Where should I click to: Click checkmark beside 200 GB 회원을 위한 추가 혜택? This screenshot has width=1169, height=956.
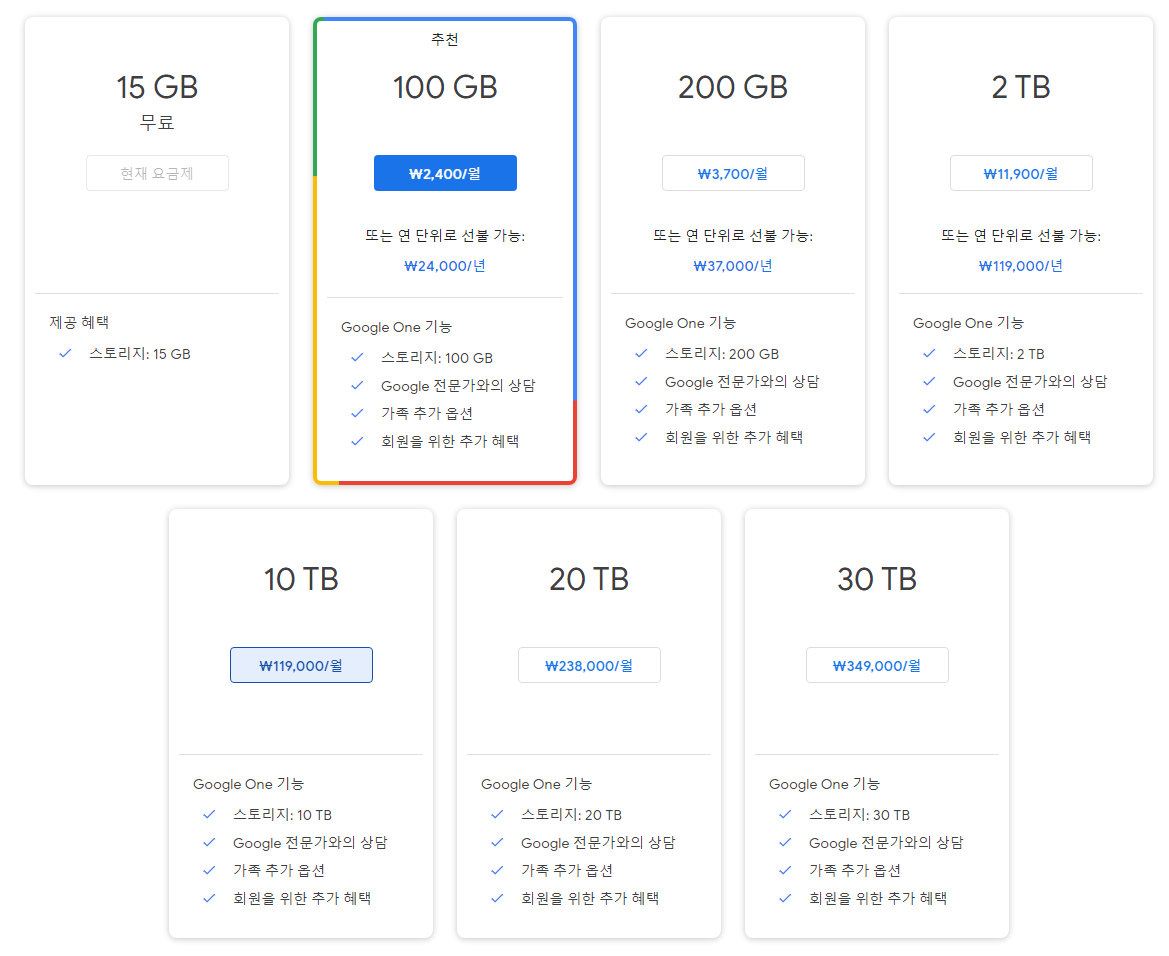(x=641, y=437)
